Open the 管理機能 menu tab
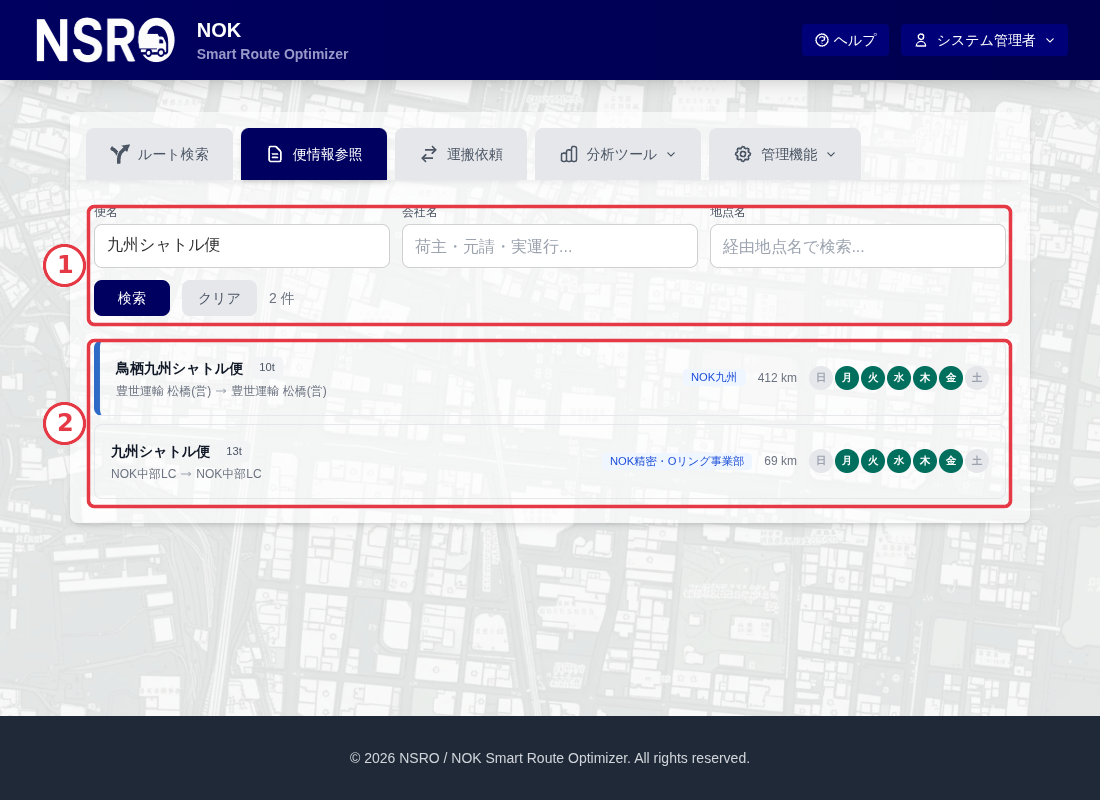 (x=785, y=154)
